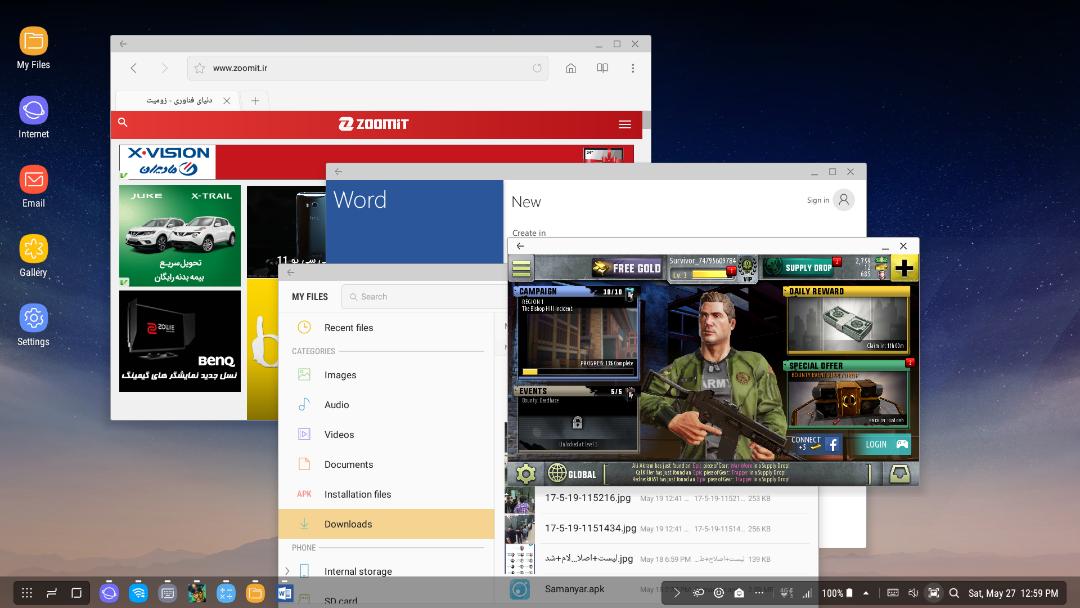
Task: Add a new browser tab
Action: click(x=255, y=101)
